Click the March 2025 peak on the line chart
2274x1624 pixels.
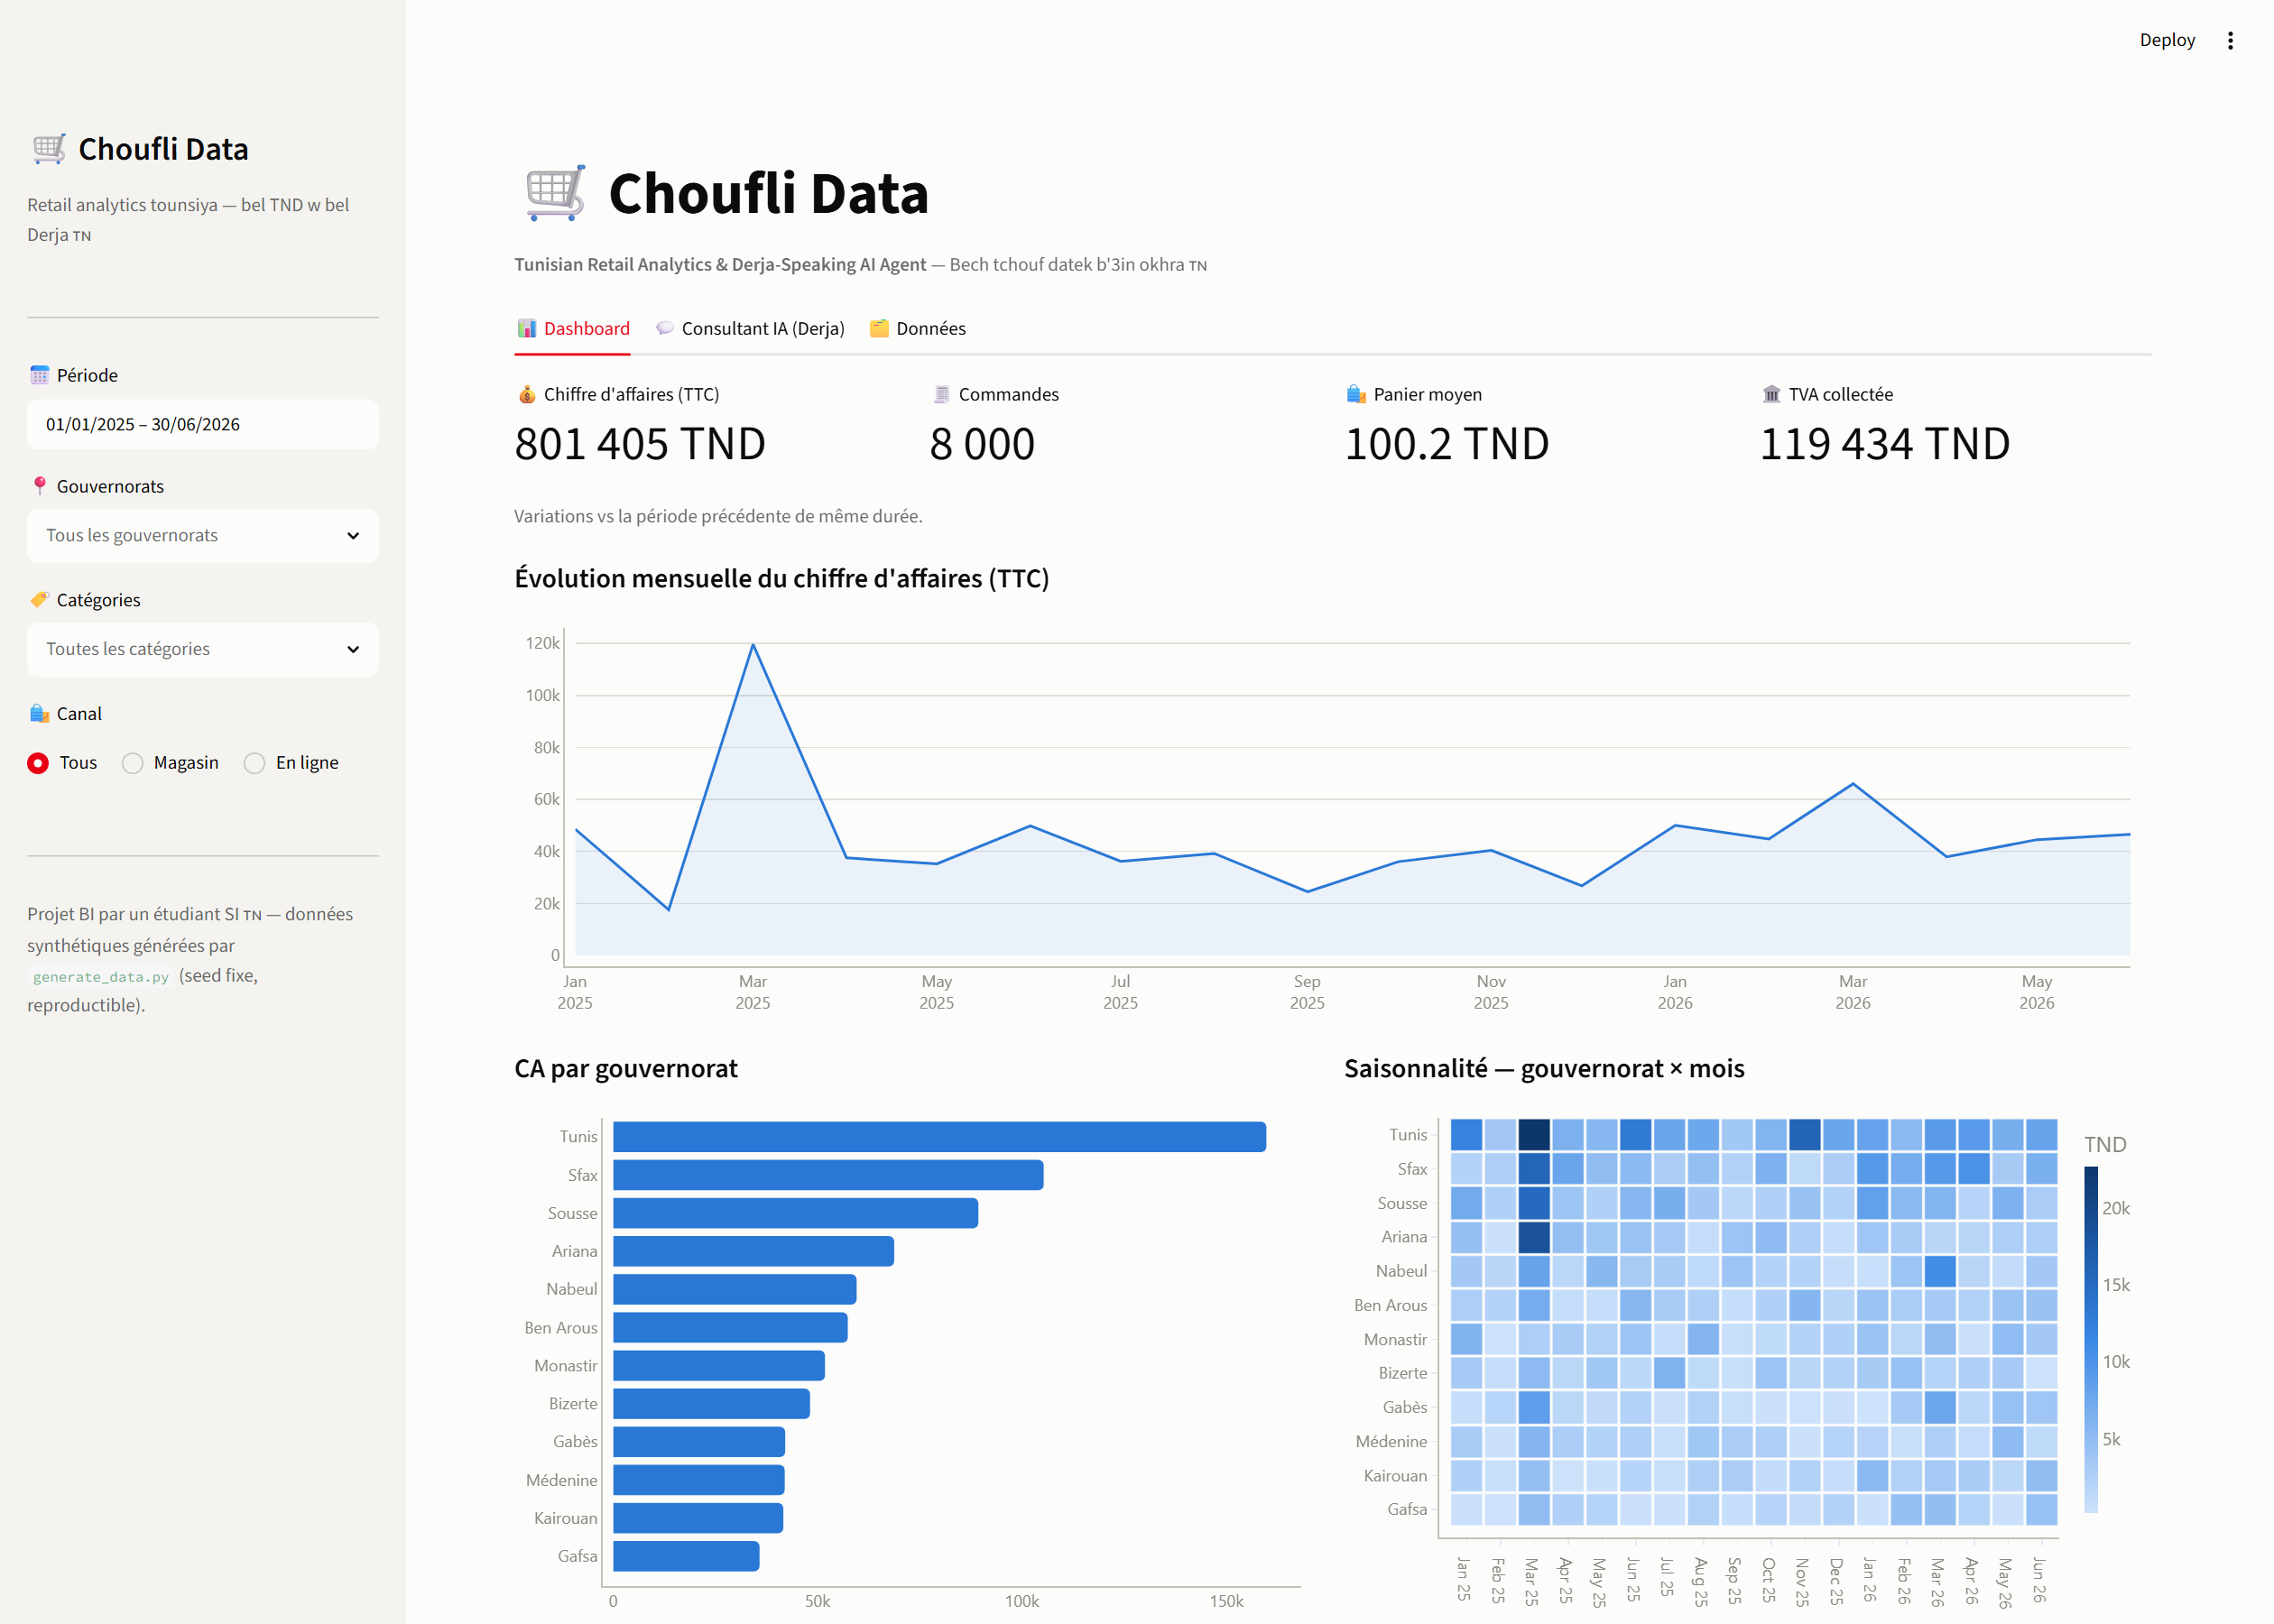pos(753,645)
